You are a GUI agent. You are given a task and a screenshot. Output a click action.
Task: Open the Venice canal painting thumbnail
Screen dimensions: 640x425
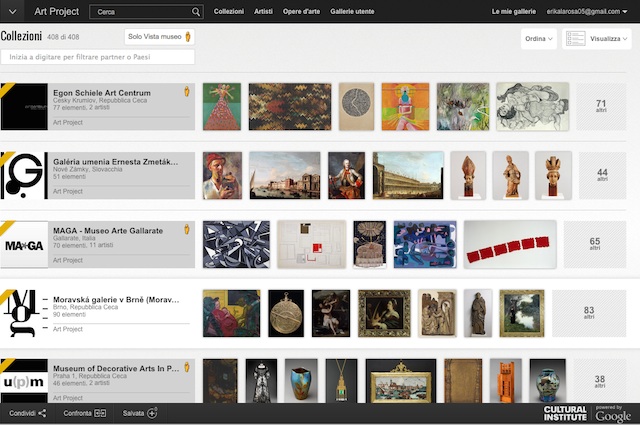pyautogui.click(x=285, y=176)
